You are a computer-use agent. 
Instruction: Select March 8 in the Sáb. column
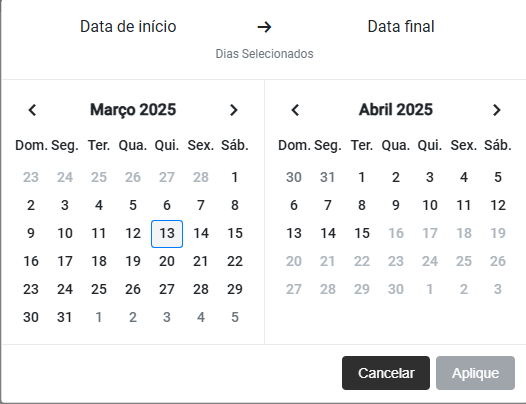[x=235, y=205]
